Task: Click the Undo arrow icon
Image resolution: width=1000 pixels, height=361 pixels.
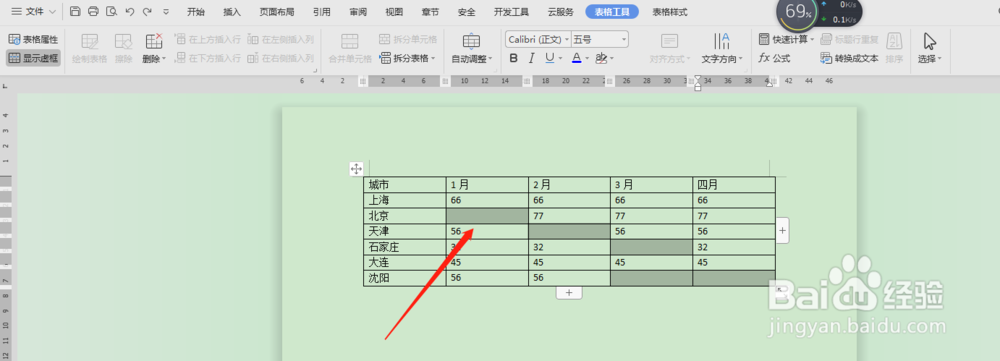Action: 130,11
